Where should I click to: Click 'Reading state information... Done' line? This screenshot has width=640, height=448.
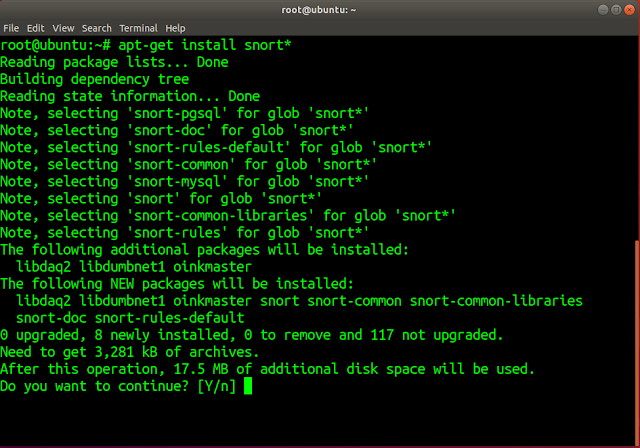(130, 96)
